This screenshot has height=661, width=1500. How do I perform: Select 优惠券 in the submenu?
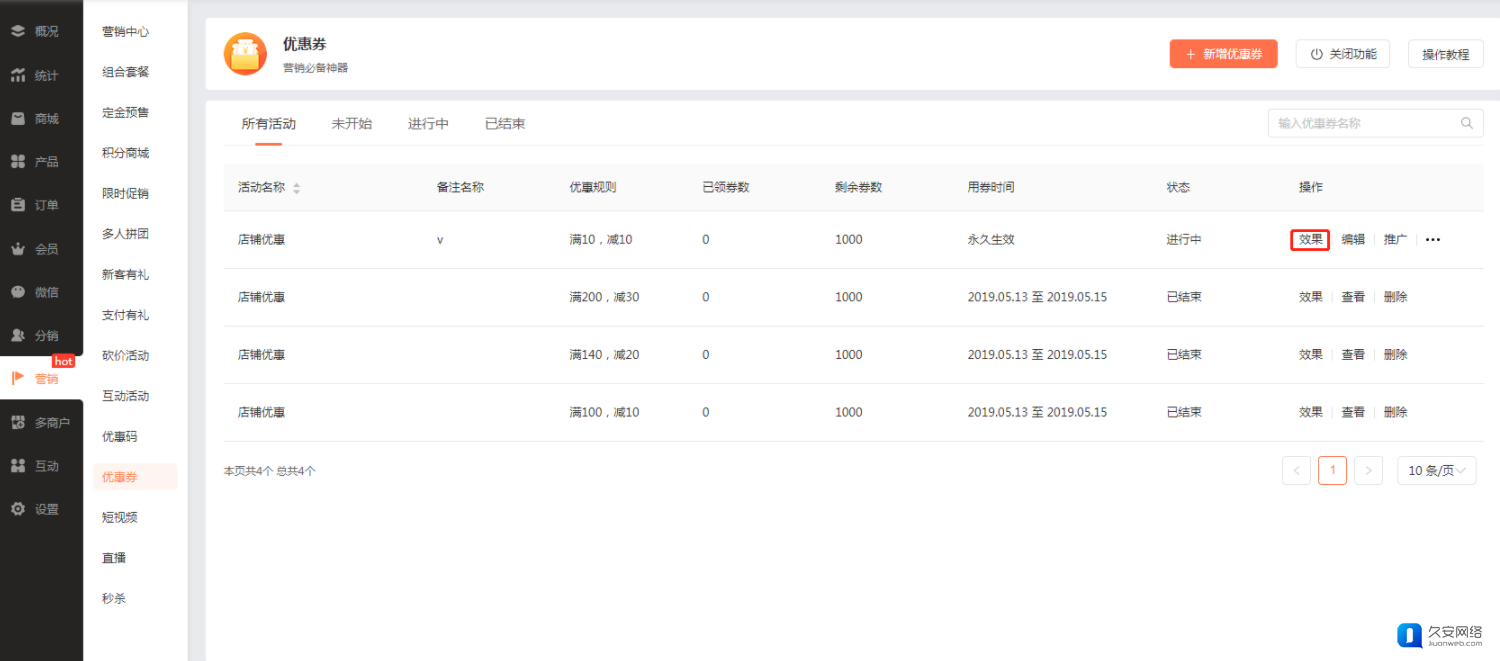[x=135, y=477]
